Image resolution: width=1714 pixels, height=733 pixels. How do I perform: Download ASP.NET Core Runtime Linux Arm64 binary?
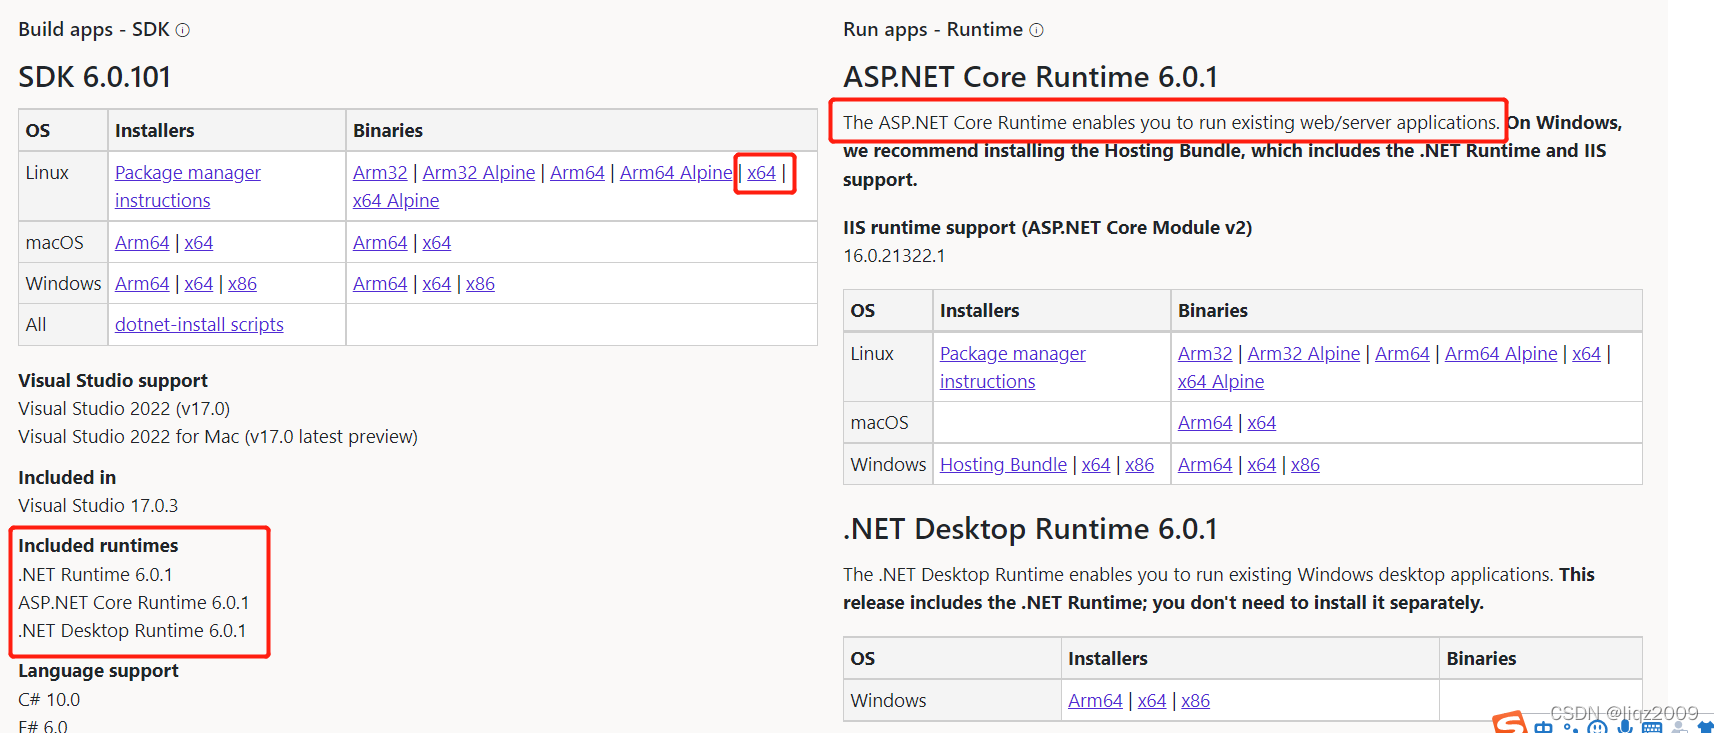point(1402,353)
